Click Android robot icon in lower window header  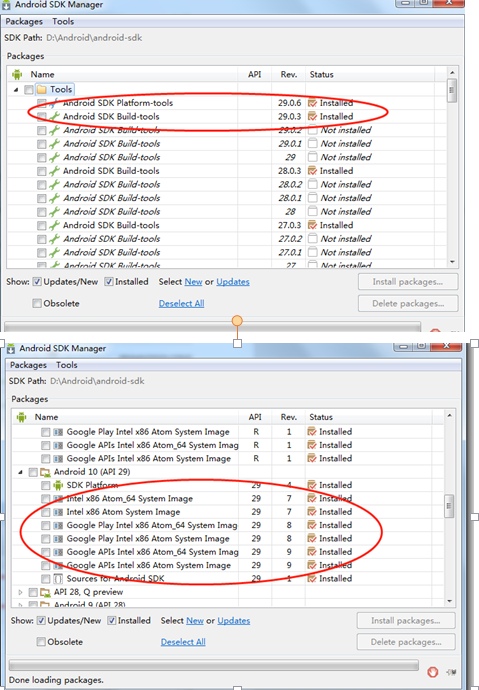click(x=22, y=417)
